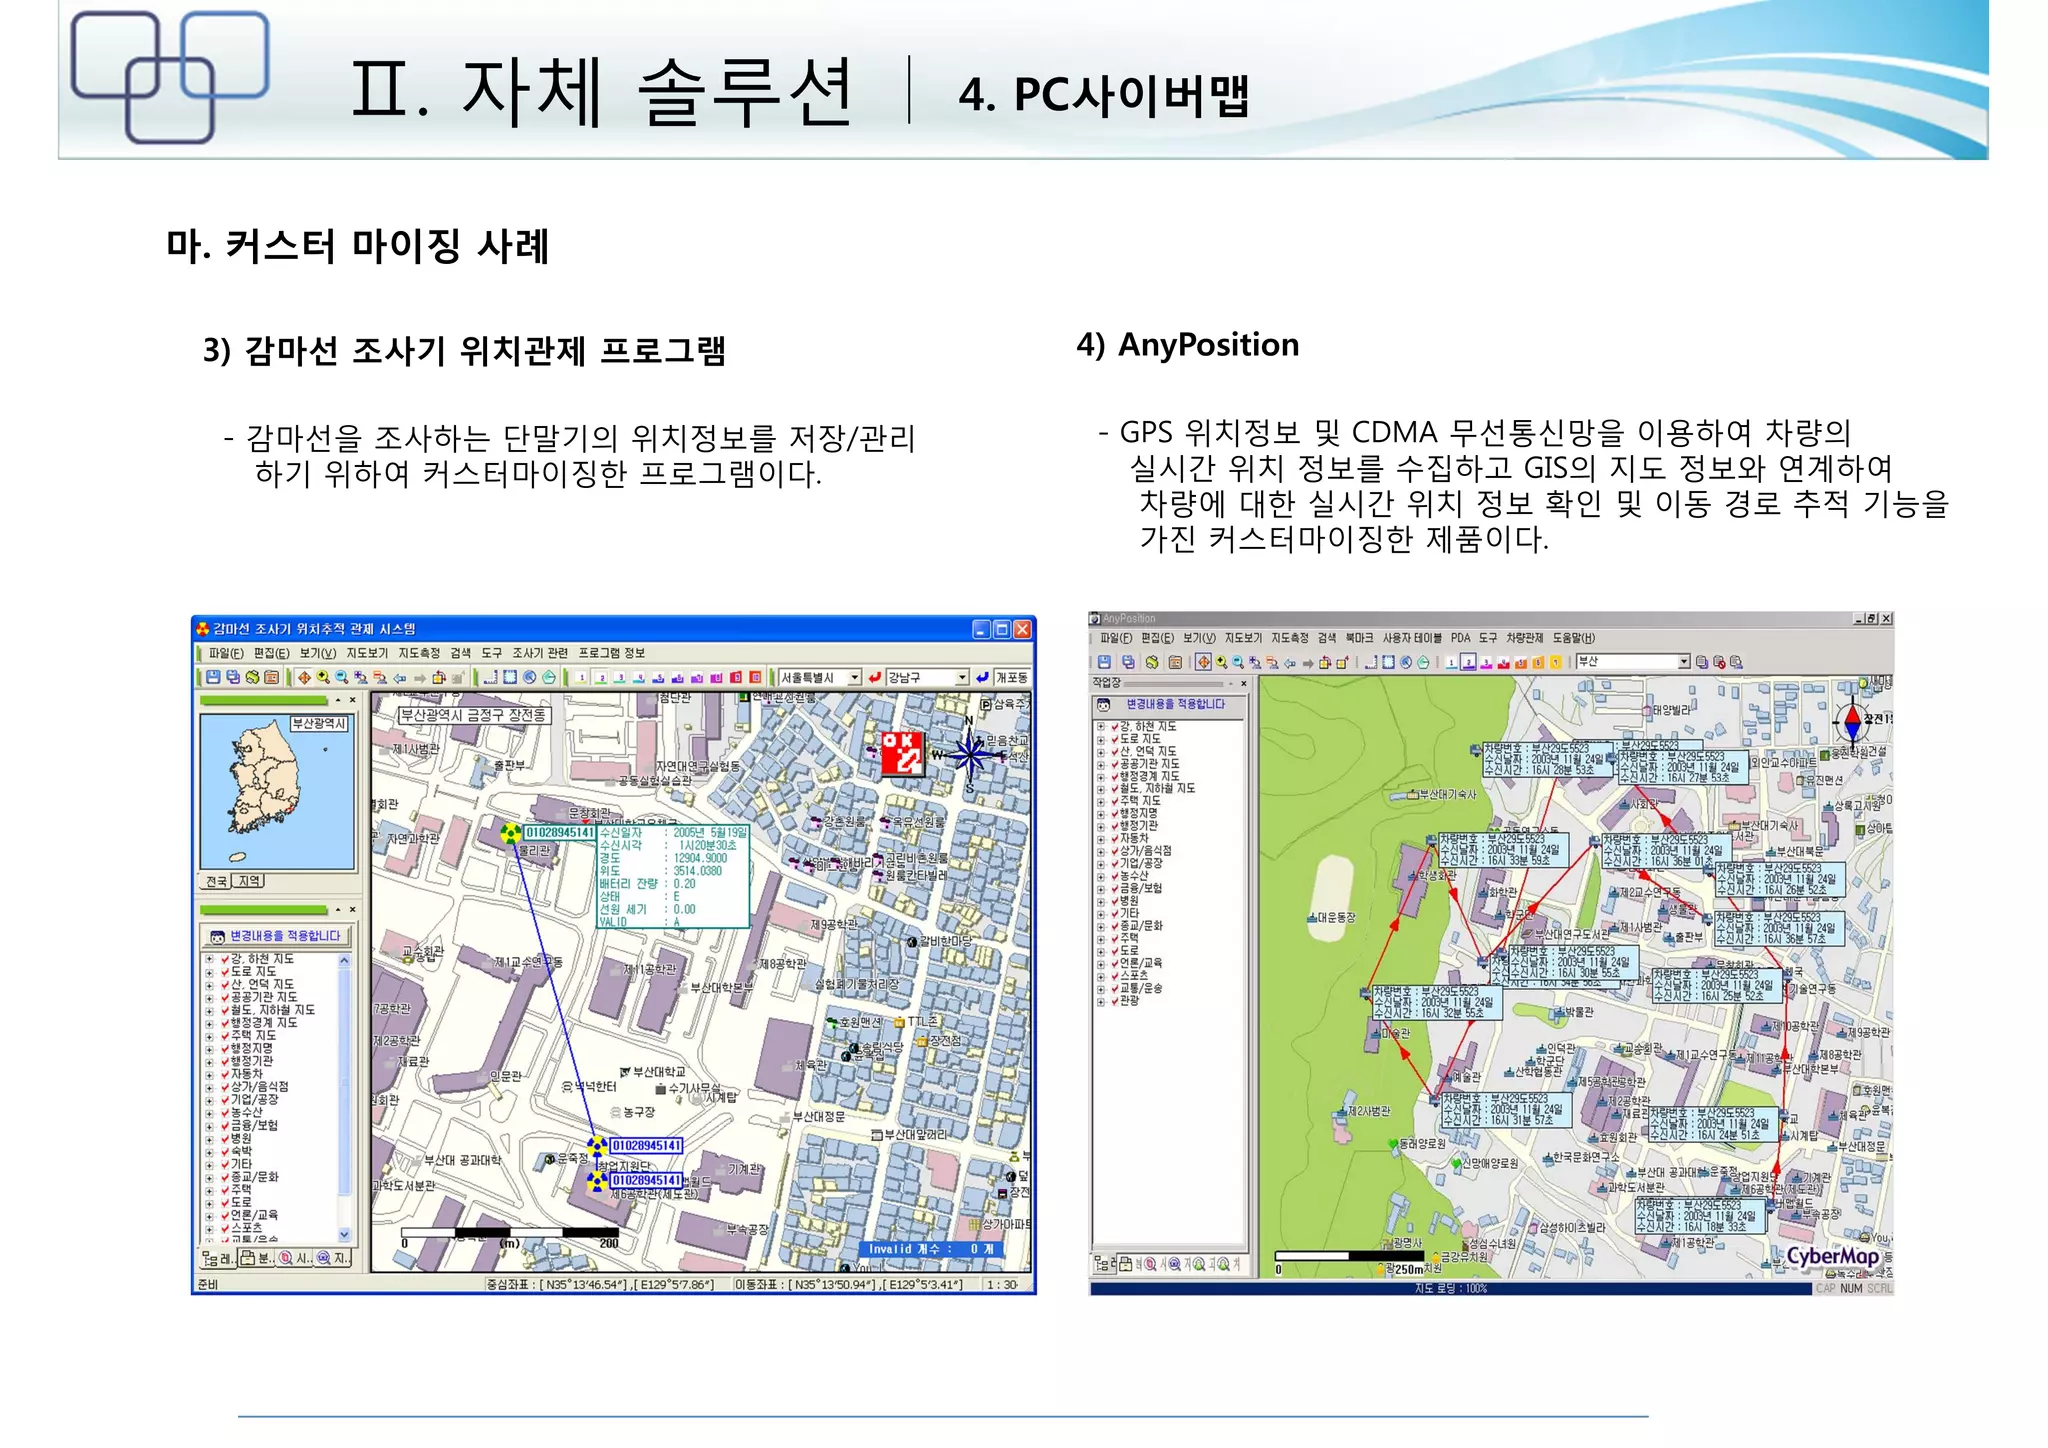Click the layer list vertical scrollbar down arrow
Image resolution: width=2048 pixels, height=1448 pixels.
[x=344, y=1235]
